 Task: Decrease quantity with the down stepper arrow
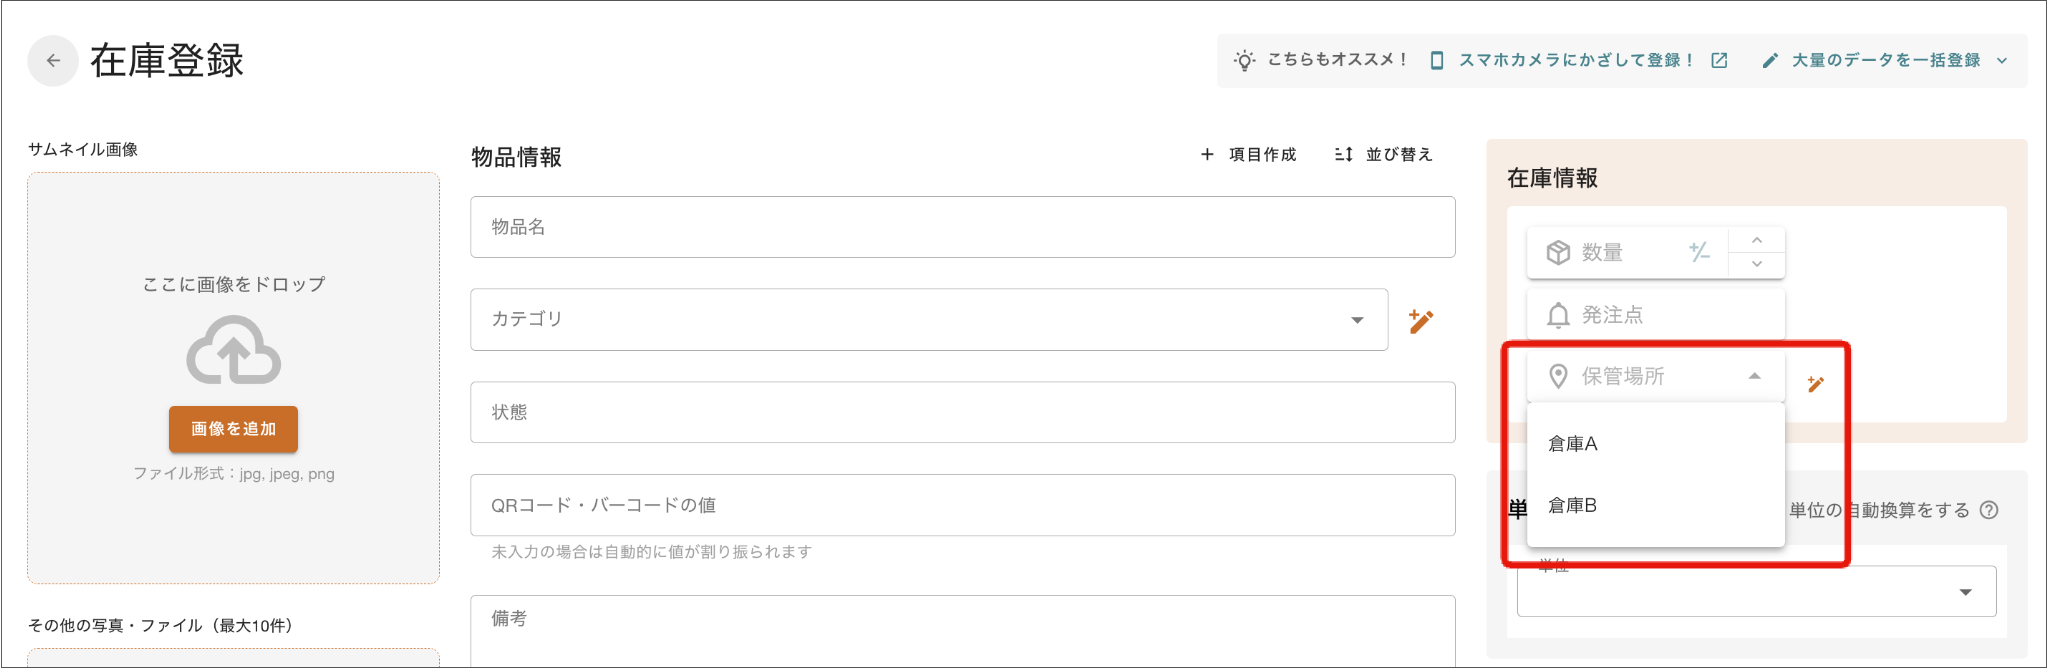click(x=1757, y=264)
